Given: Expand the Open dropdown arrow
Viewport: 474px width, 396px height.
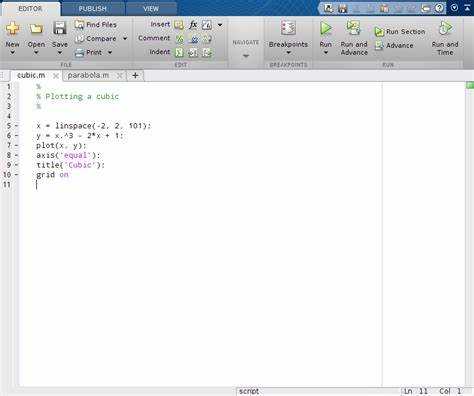Looking at the screenshot, I should (x=36, y=53).
